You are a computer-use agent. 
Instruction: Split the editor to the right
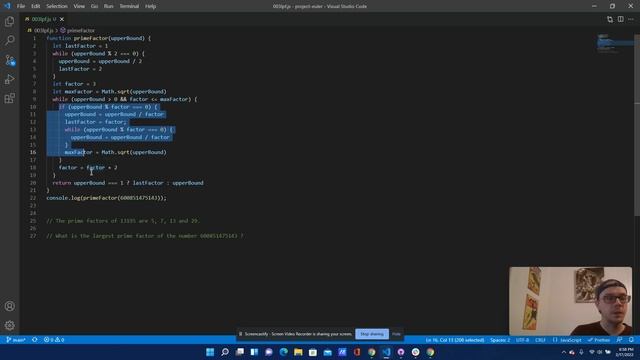point(620,19)
